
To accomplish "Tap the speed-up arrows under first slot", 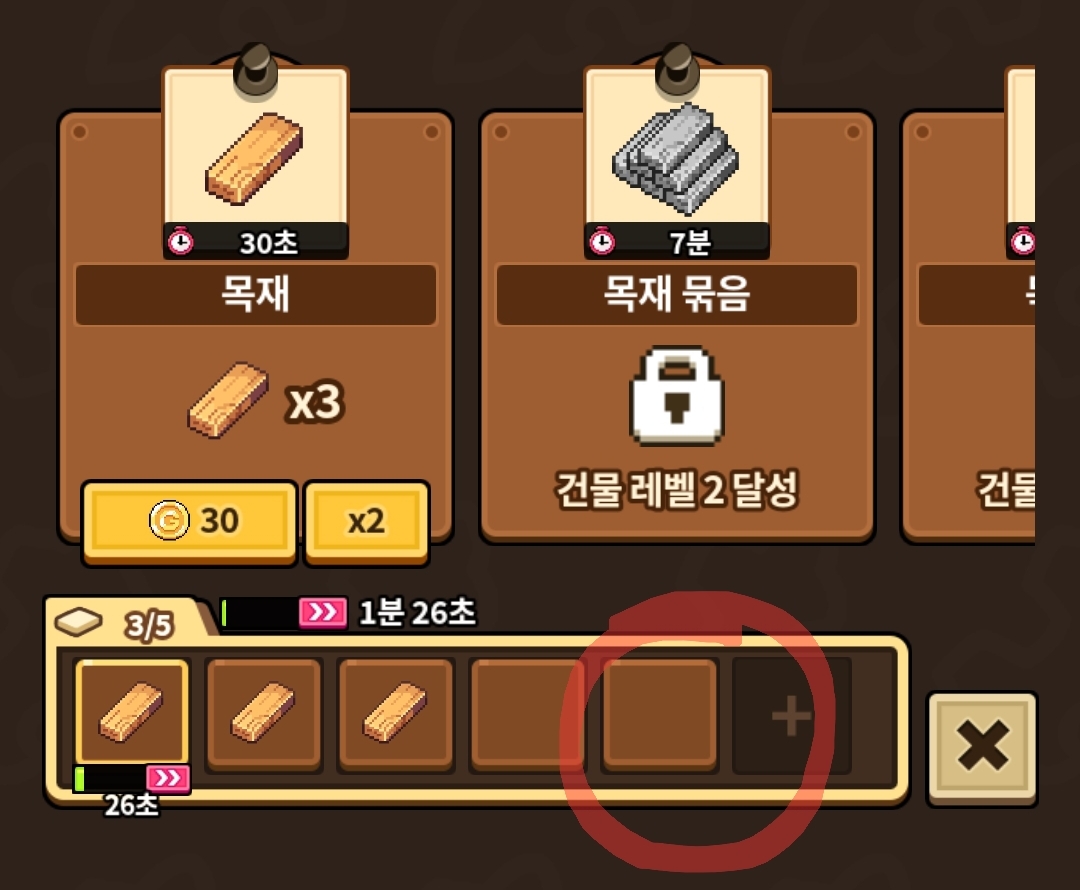I will point(168,778).
